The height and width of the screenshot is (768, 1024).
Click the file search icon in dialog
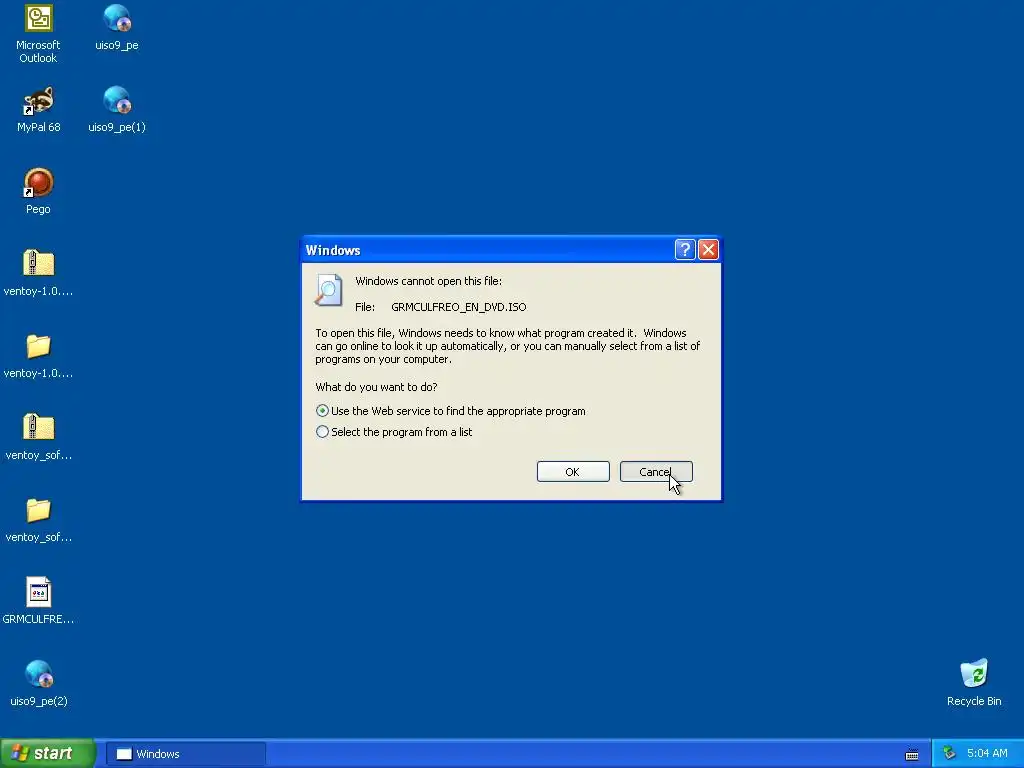[328, 290]
